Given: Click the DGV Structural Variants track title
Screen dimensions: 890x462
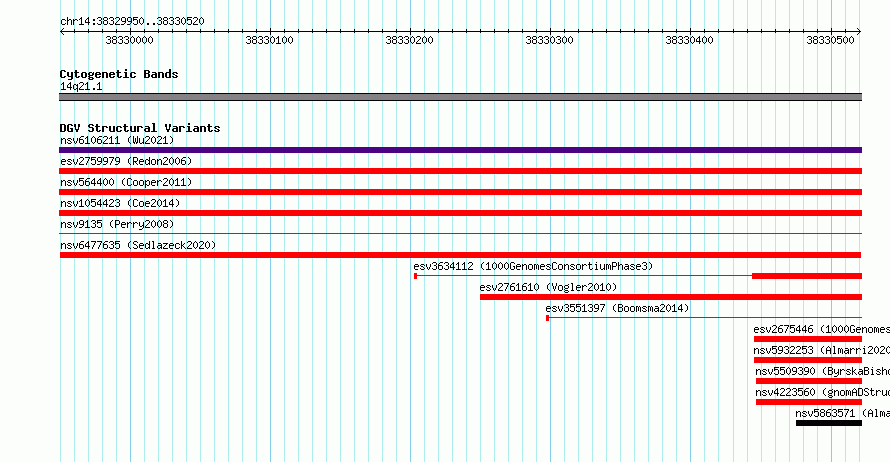Looking at the screenshot, I should [x=140, y=128].
